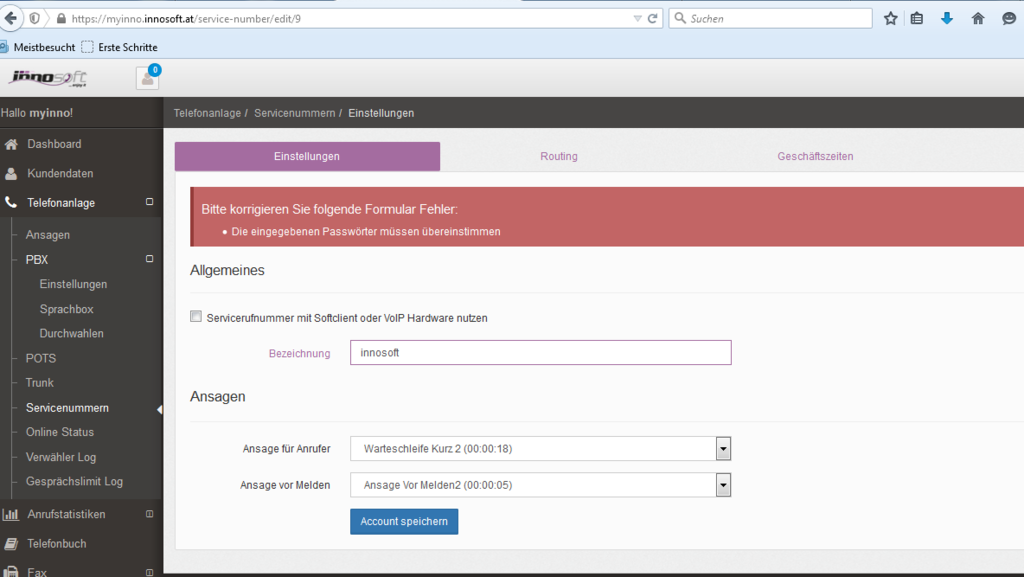
Task: Open Online Status in the sidebar
Action: point(59,431)
